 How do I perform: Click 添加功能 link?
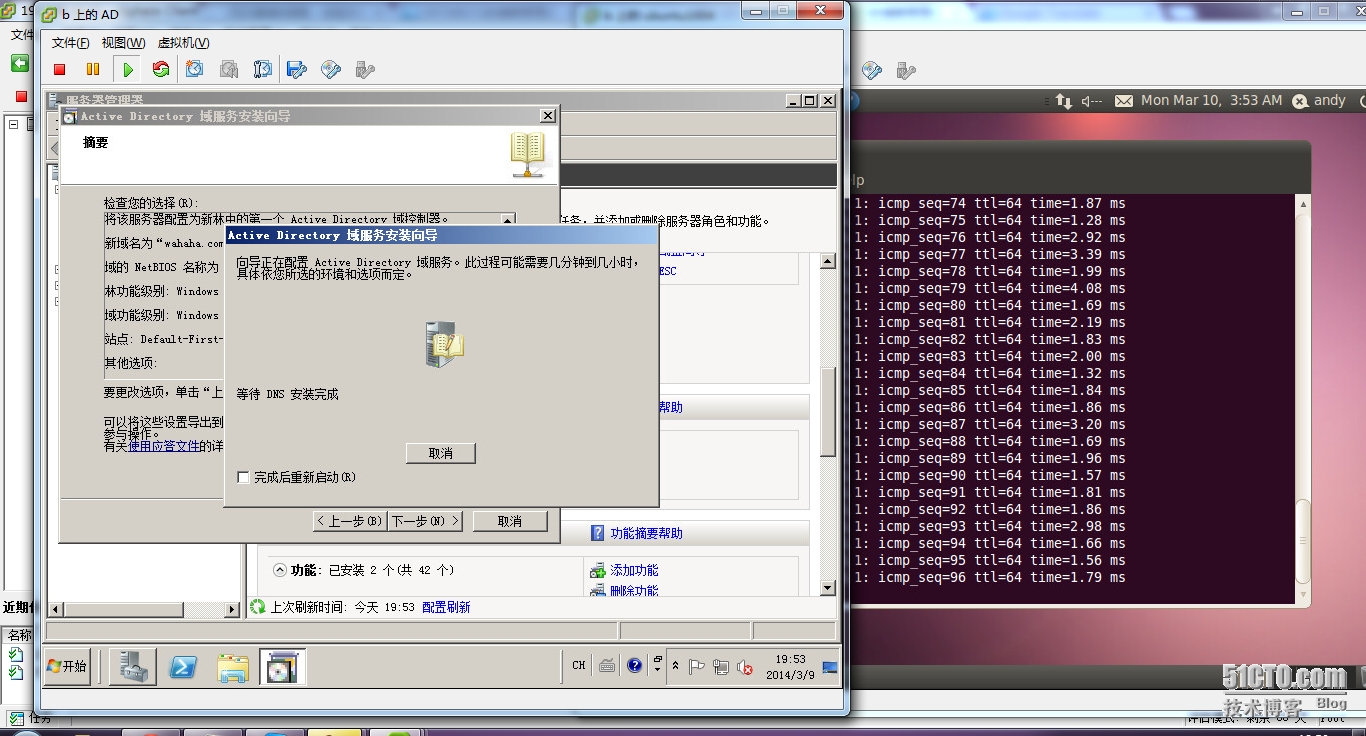pos(634,570)
